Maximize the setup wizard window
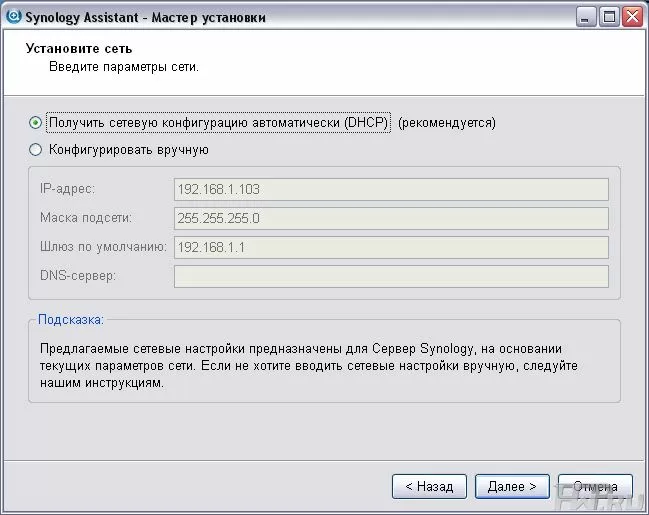649x515 pixels. (609, 17)
